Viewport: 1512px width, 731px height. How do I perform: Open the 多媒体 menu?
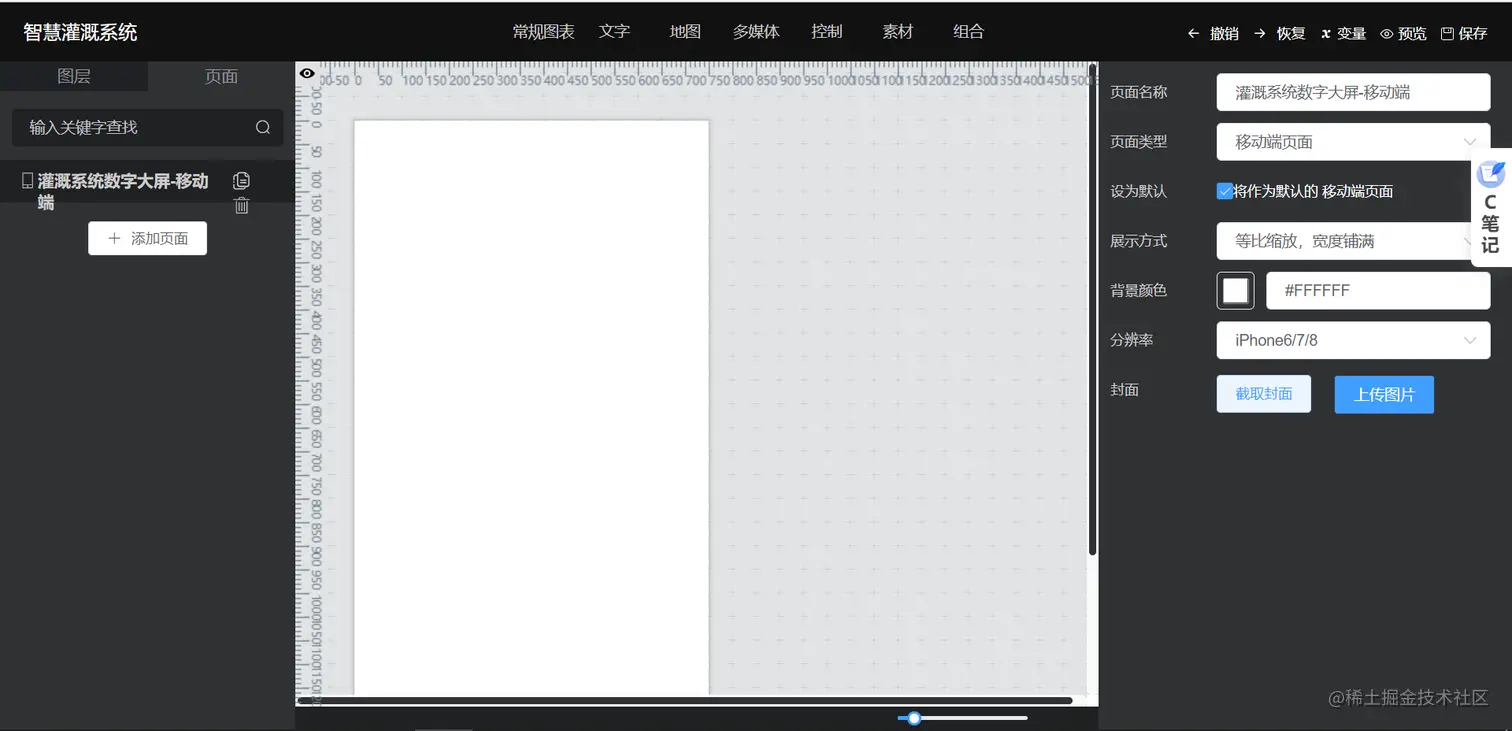[756, 32]
